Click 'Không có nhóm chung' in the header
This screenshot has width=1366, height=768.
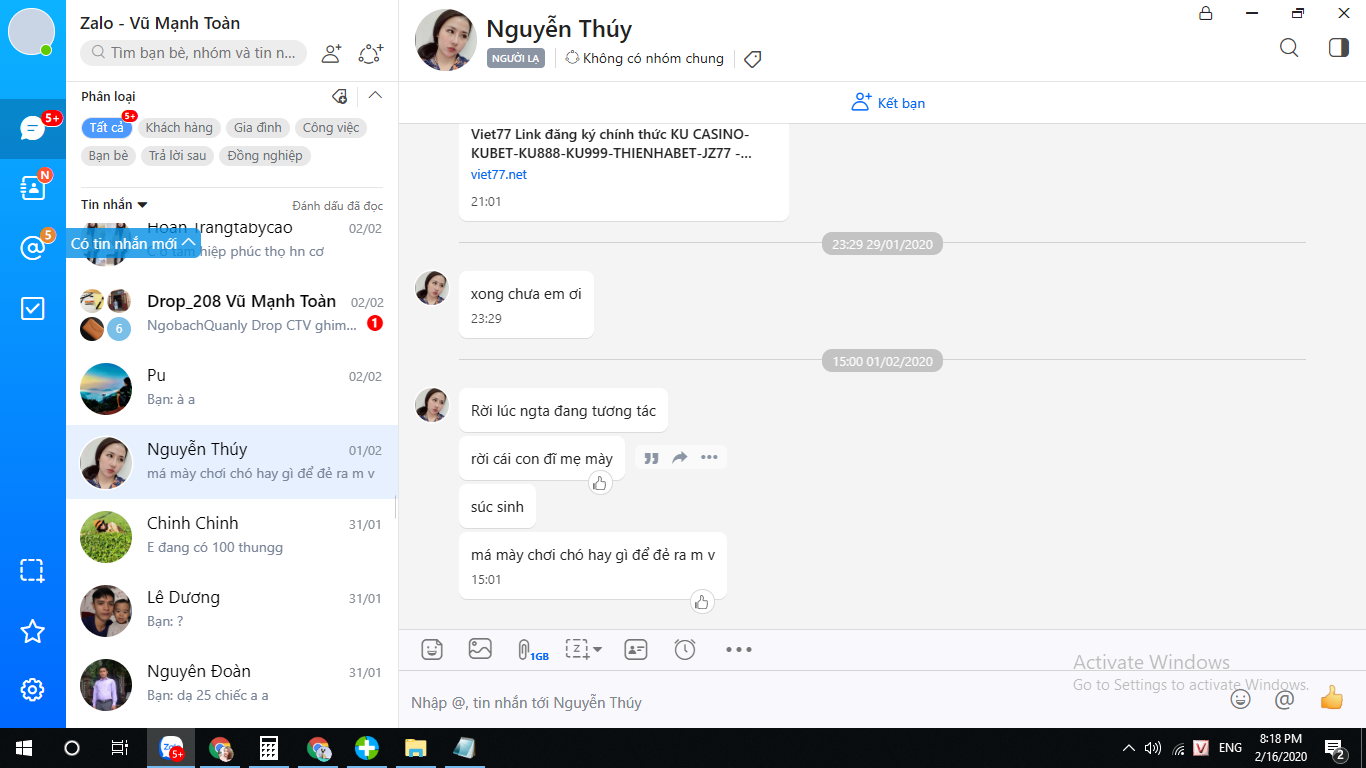[x=645, y=59]
